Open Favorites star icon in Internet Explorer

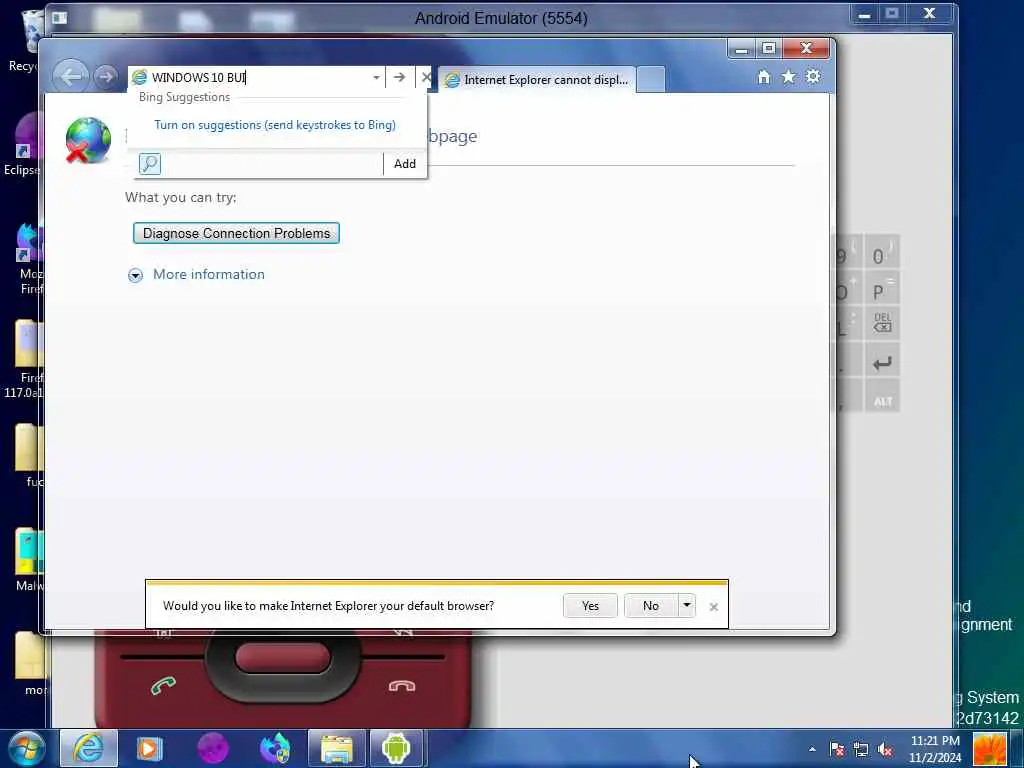pyautogui.click(x=788, y=77)
